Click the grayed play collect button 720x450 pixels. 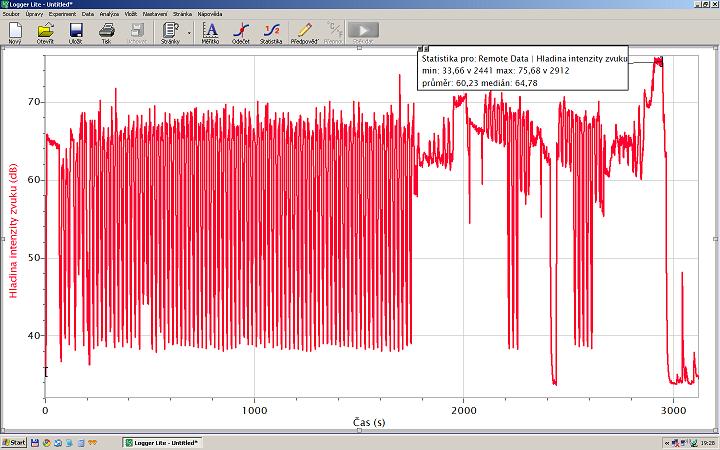[x=363, y=31]
